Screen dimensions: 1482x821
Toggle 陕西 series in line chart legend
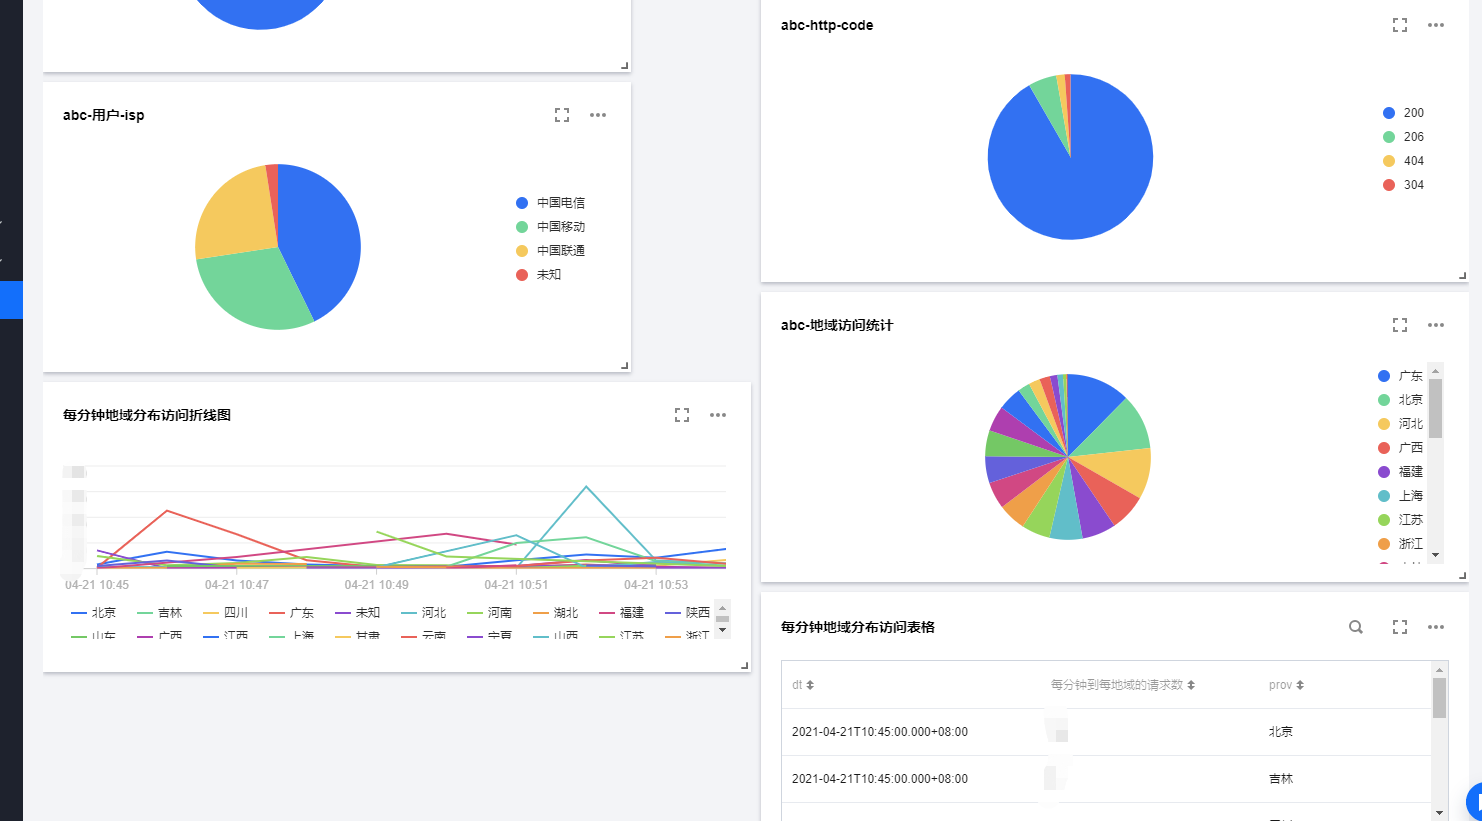click(688, 613)
